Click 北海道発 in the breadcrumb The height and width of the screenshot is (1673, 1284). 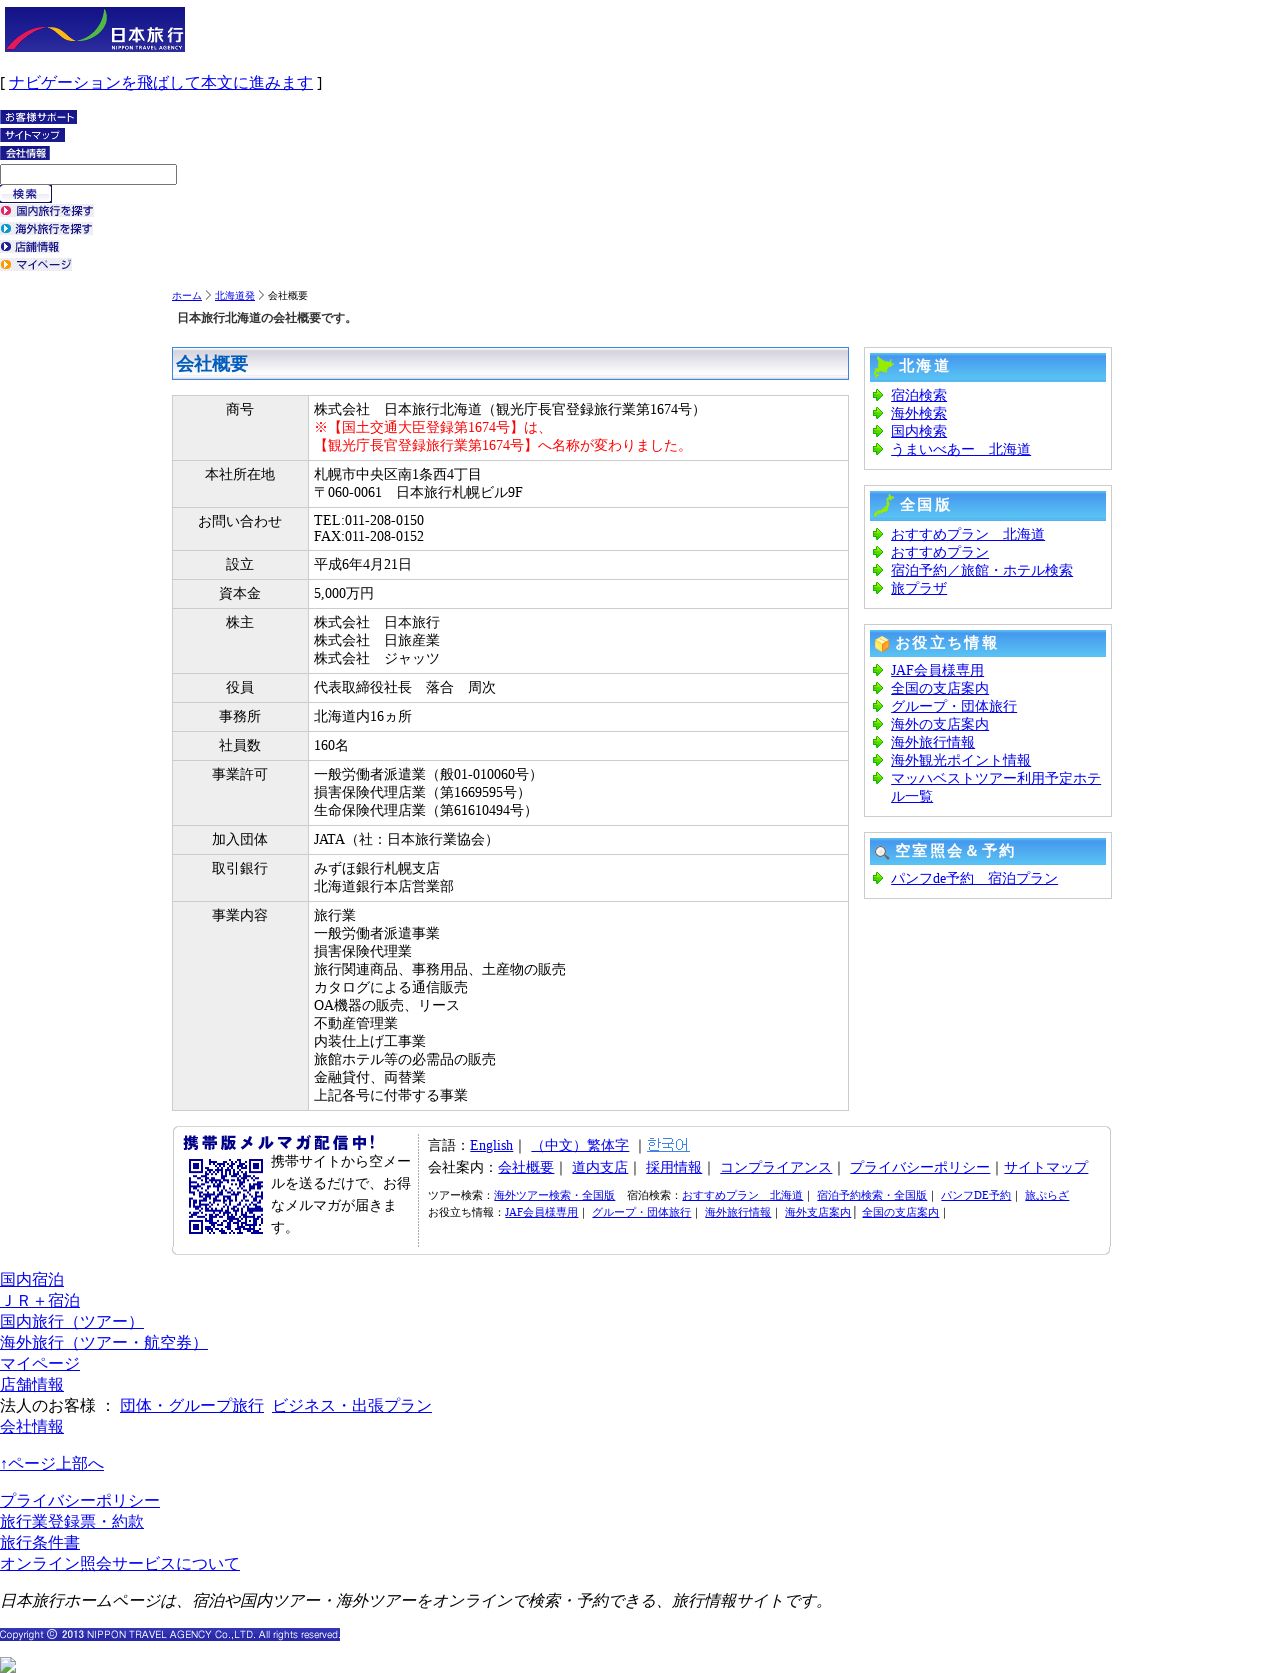[x=235, y=296]
